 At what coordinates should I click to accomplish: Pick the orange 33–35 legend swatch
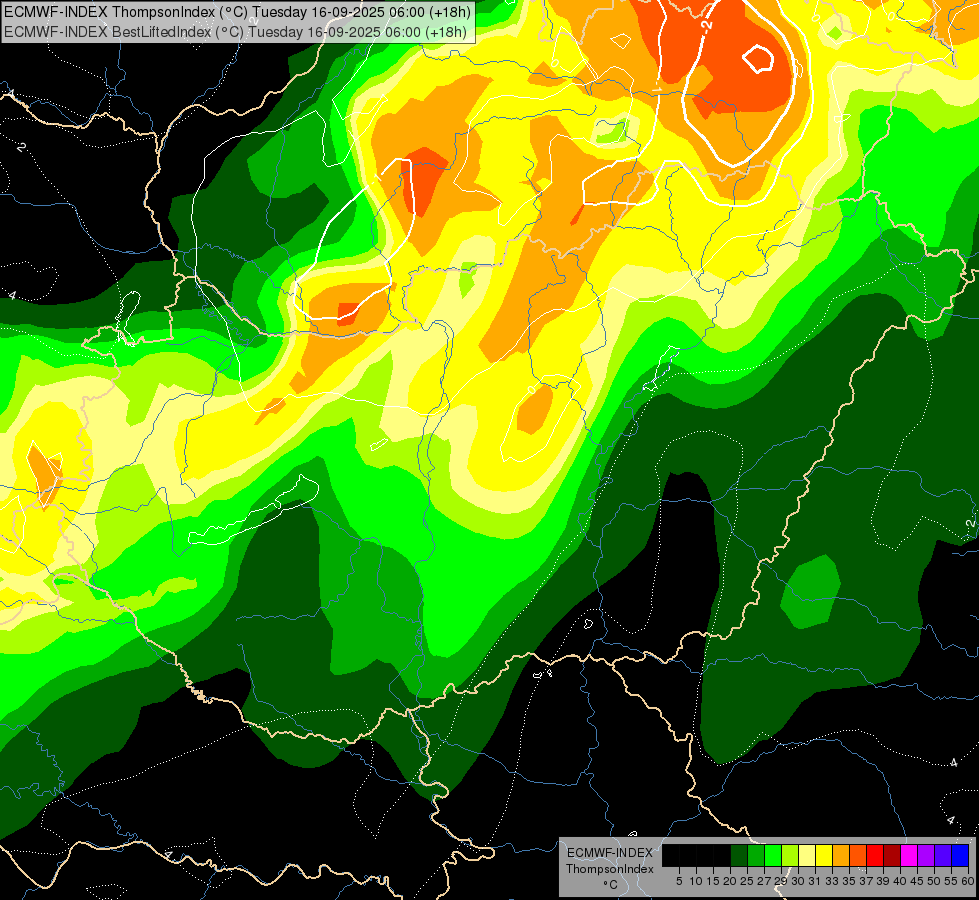tap(841, 855)
